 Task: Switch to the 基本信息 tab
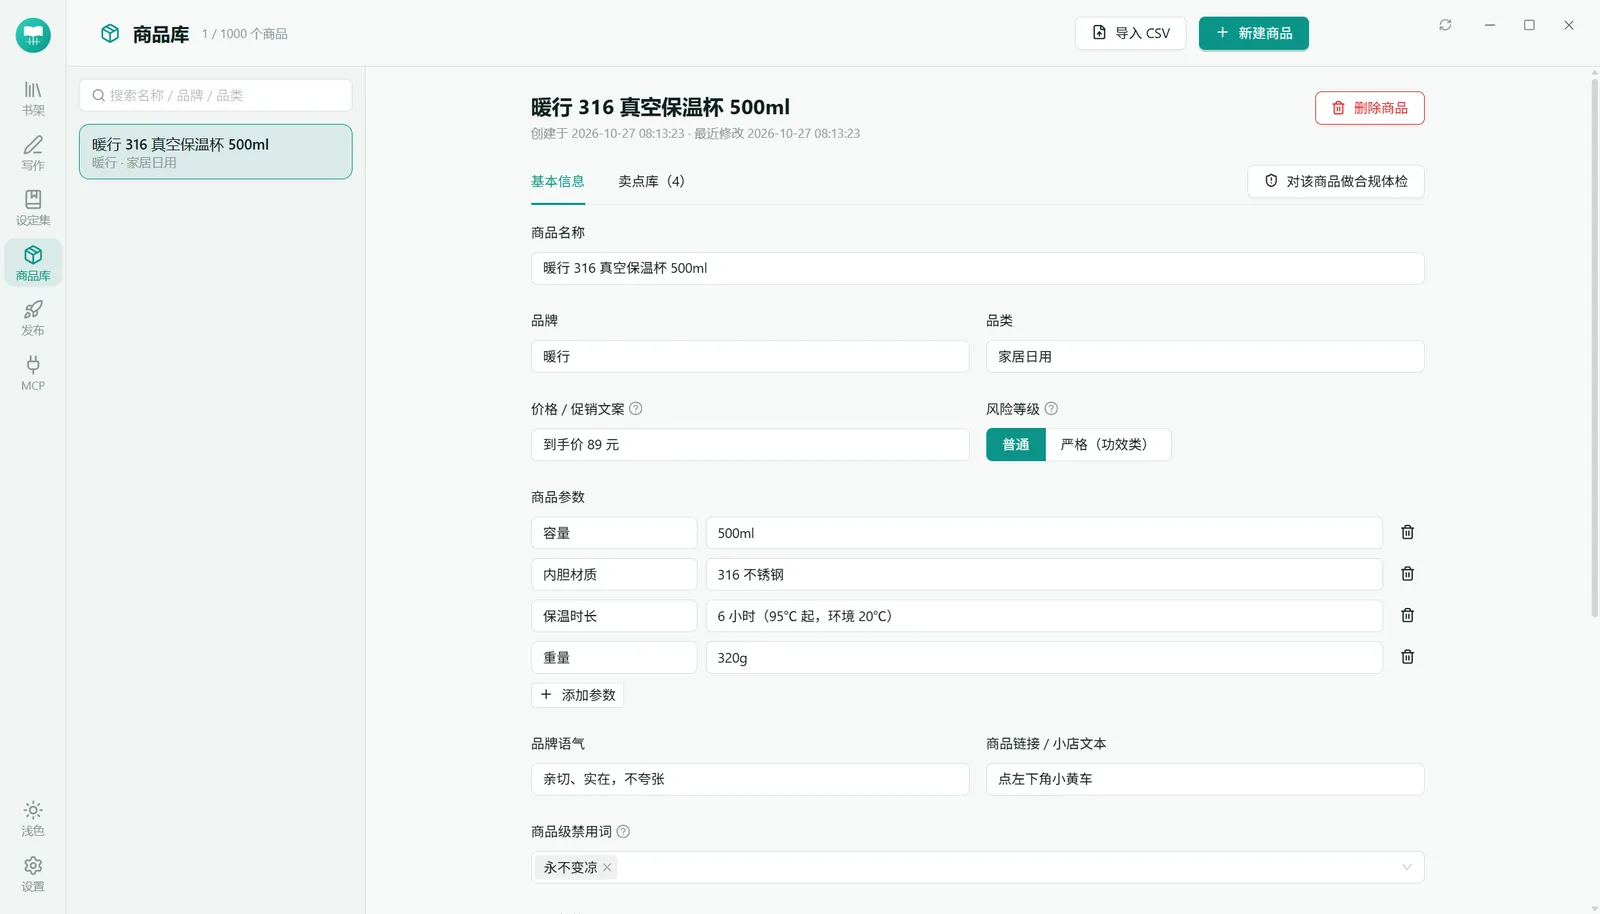(x=558, y=181)
